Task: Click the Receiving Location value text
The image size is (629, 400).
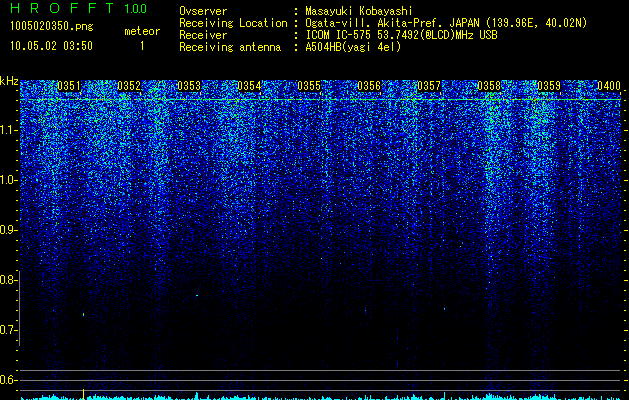Action: [x=448, y=23]
